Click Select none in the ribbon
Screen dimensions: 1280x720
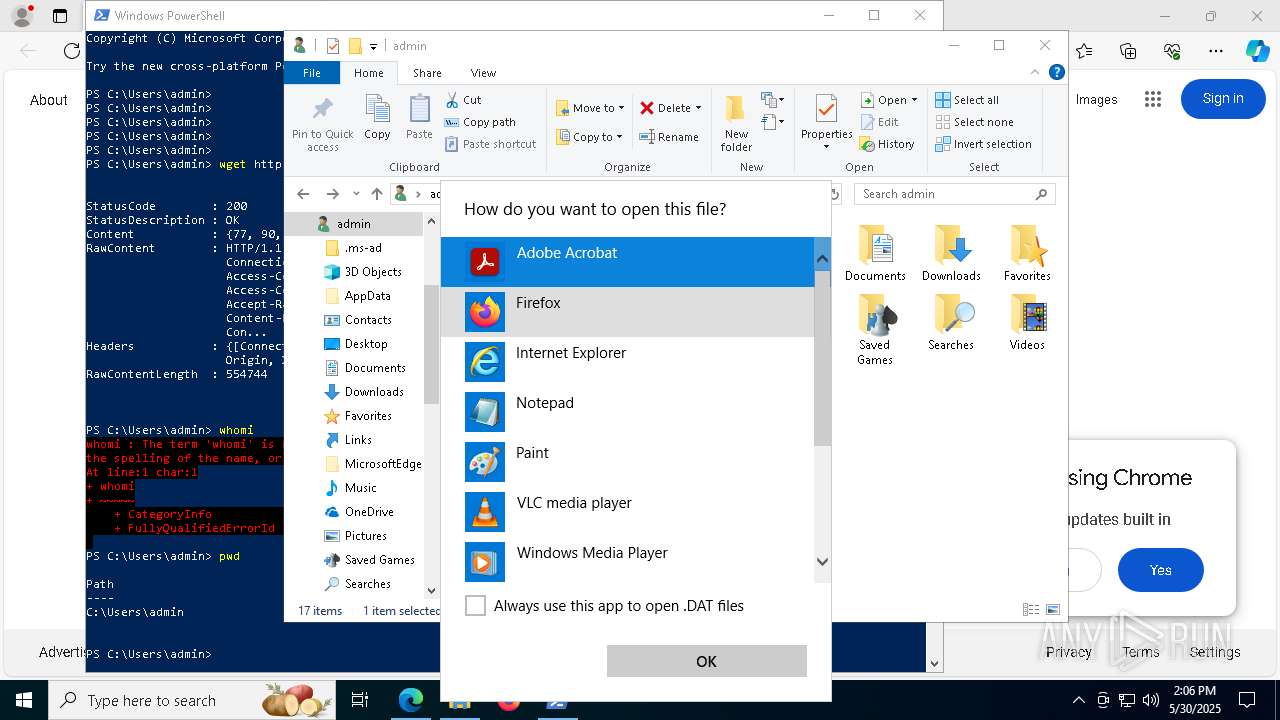click(x=974, y=122)
